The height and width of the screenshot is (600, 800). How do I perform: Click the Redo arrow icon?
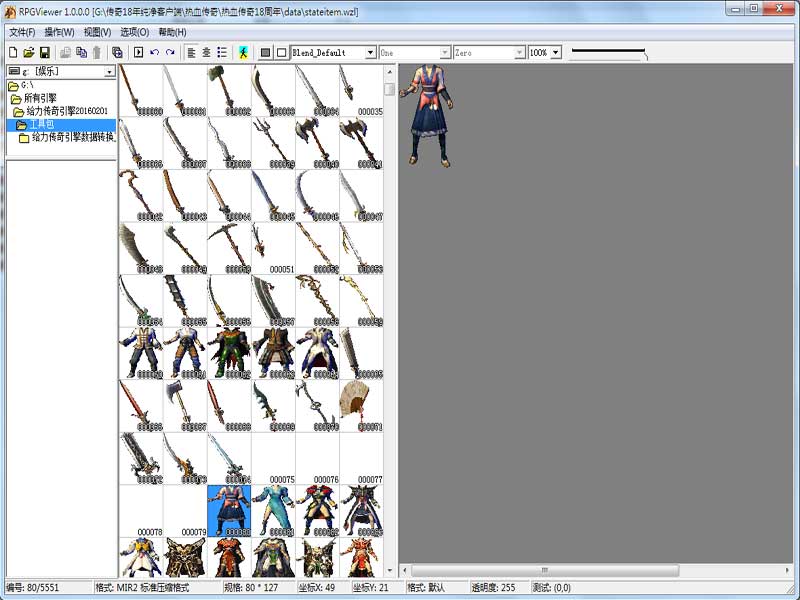(x=170, y=52)
